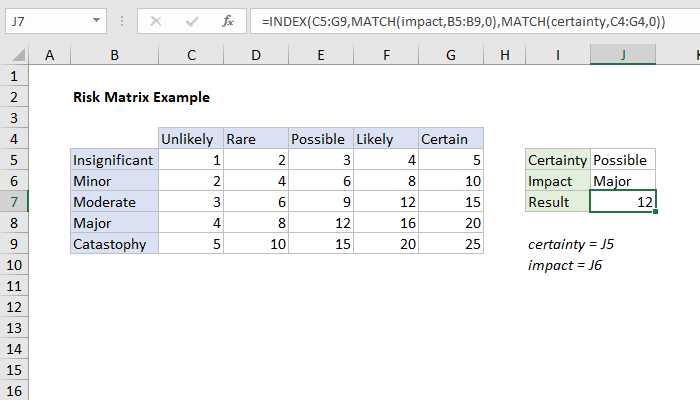
Task: Select the row 12 header
Action: (14, 307)
